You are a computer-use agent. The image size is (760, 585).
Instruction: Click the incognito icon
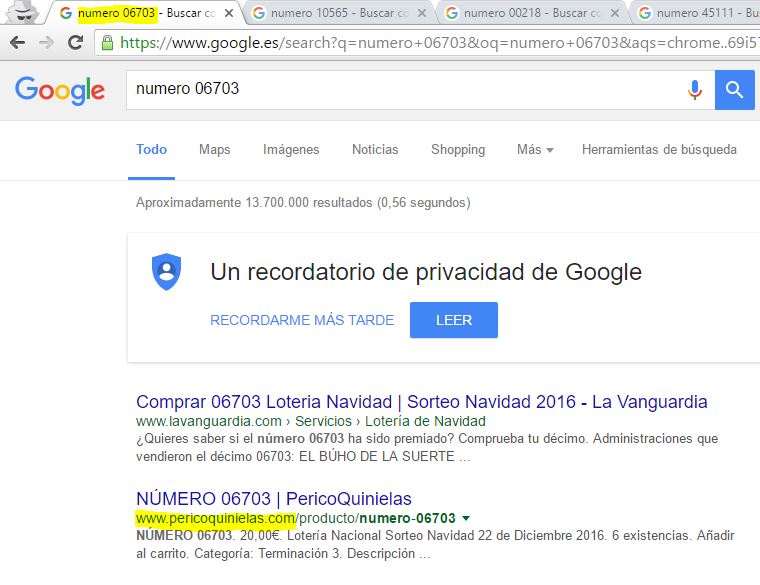click(22, 12)
